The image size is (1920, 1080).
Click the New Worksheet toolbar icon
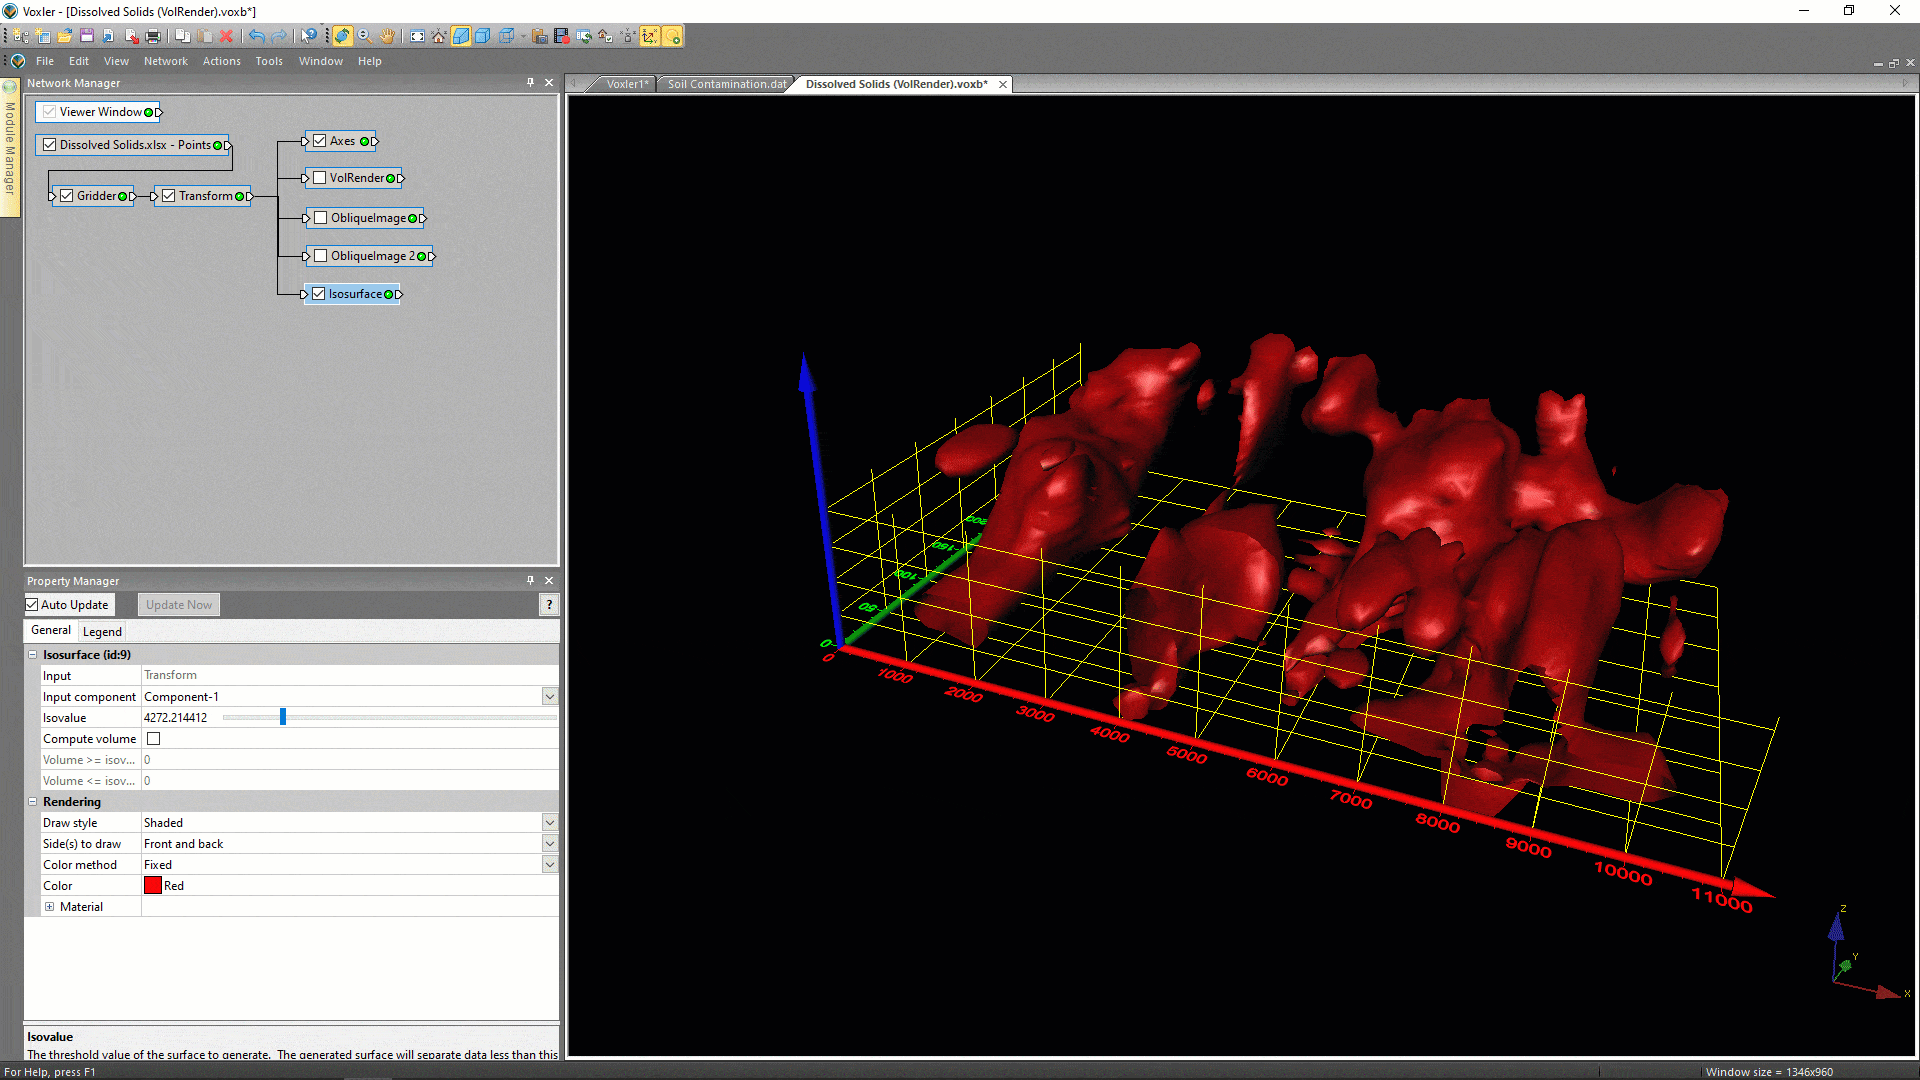pos(43,36)
